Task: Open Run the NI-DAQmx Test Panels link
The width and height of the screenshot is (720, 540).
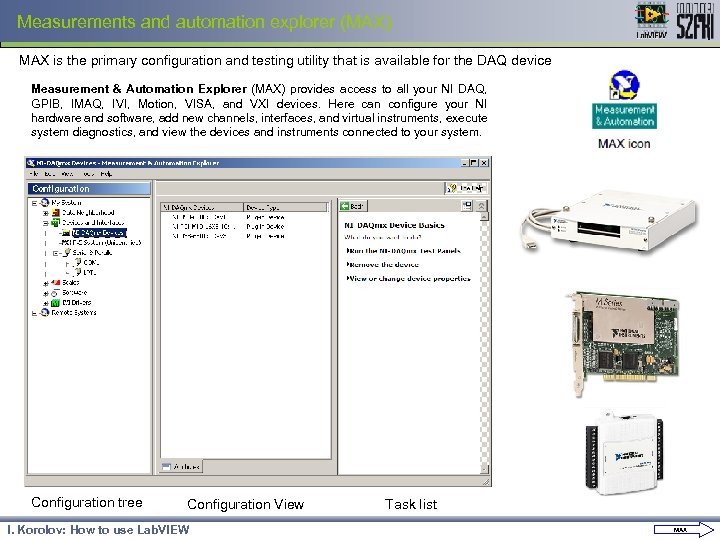Action: coord(404,251)
